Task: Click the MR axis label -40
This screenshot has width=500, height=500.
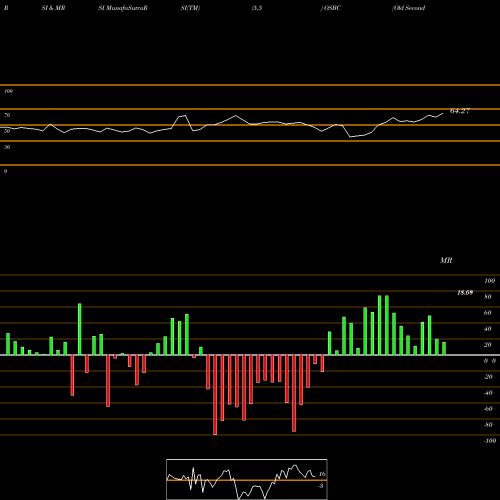Action: click(488, 393)
